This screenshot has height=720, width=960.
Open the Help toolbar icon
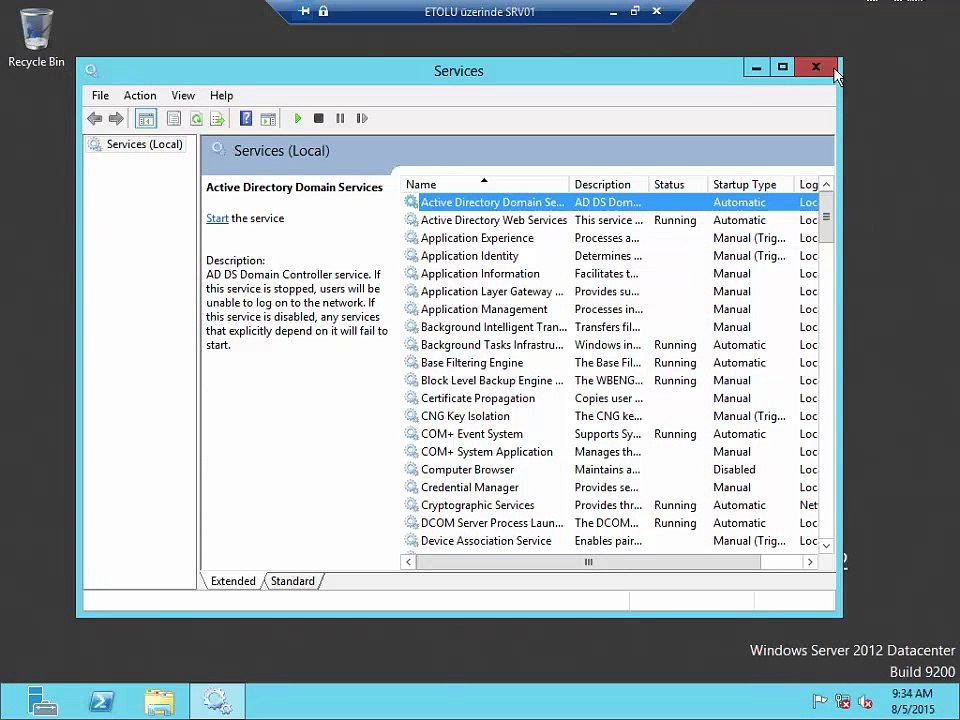tap(246, 118)
